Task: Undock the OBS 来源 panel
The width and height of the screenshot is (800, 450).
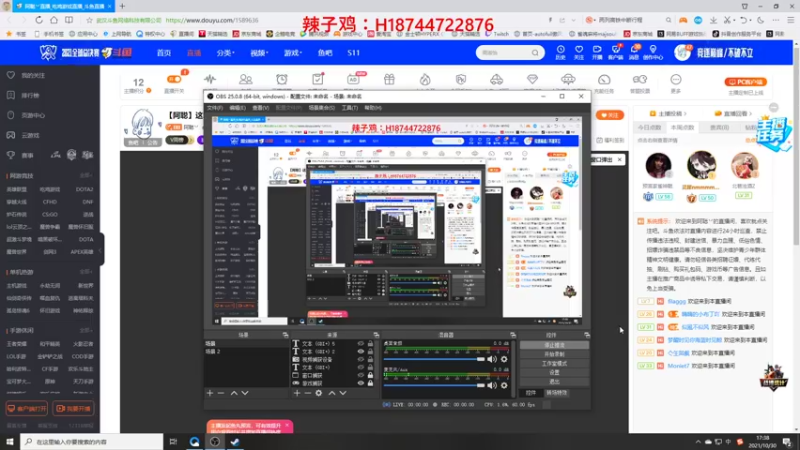Action: tap(376, 335)
